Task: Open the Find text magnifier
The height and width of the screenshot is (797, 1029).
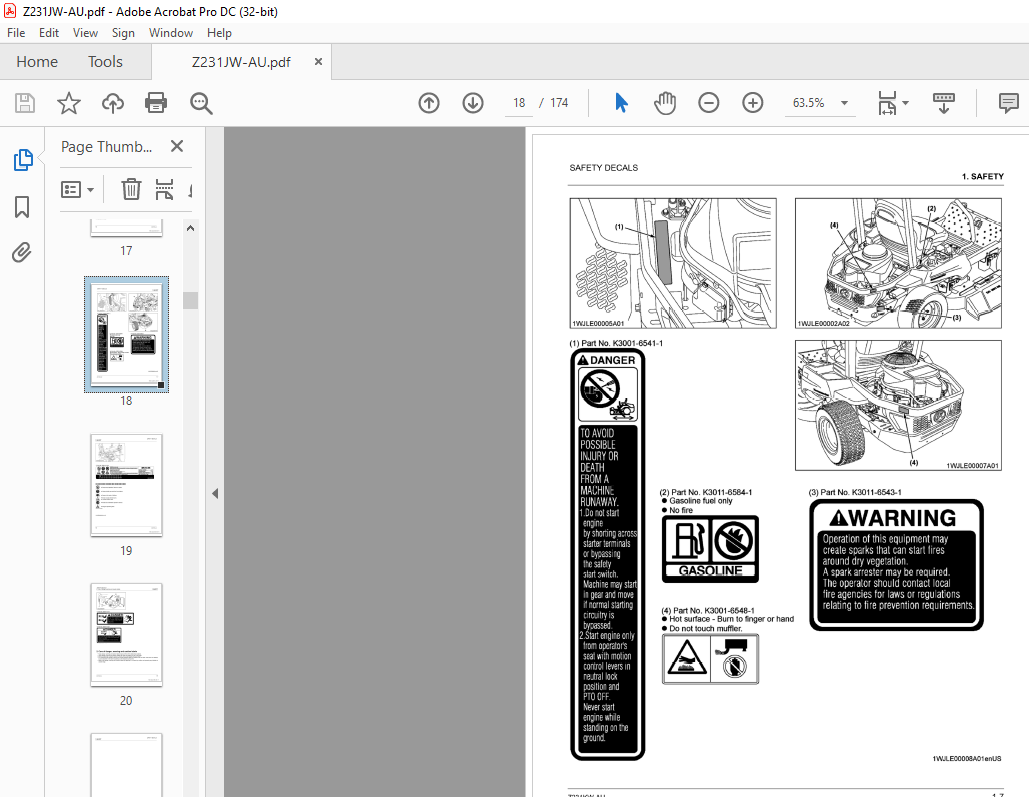Action: tap(201, 103)
